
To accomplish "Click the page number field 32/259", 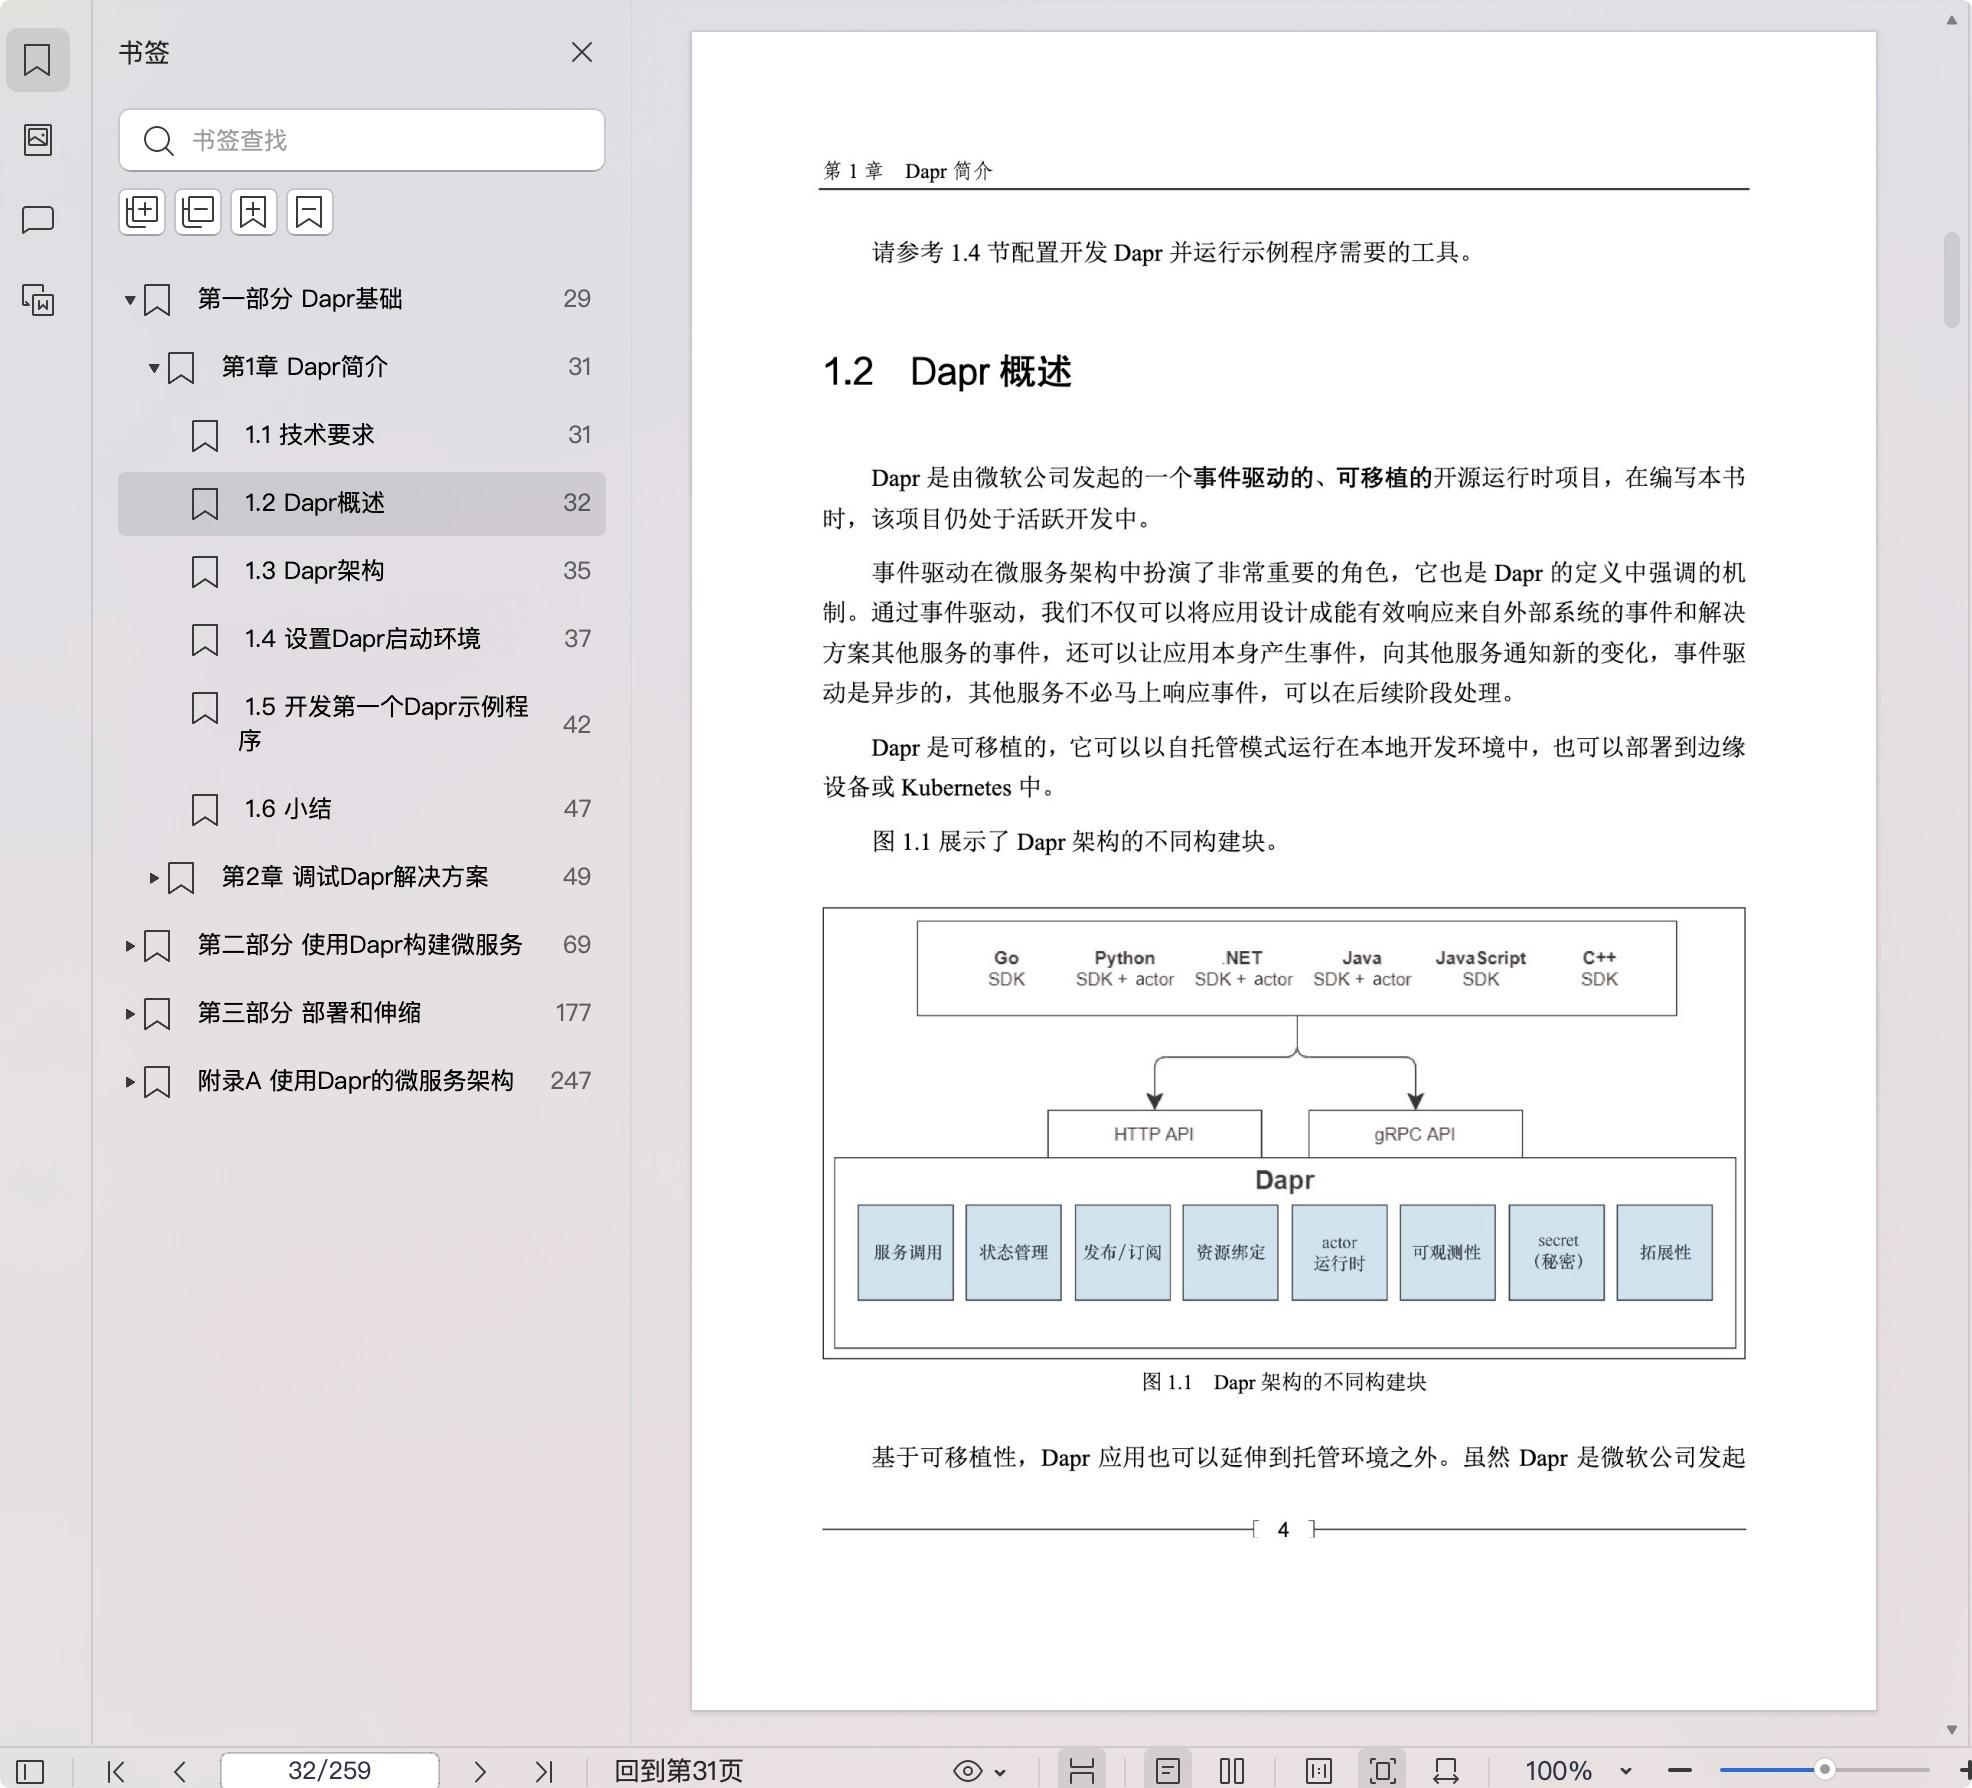I will [x=329, y=1770].
